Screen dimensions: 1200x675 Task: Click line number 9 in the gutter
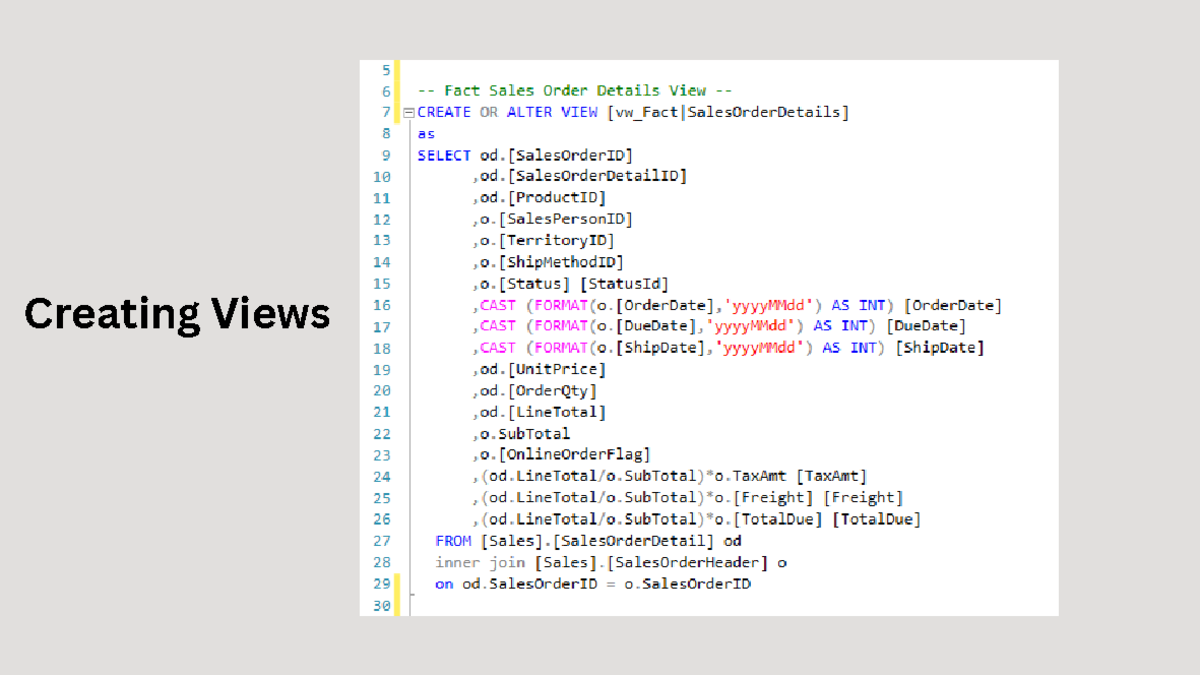pos(386,155)
